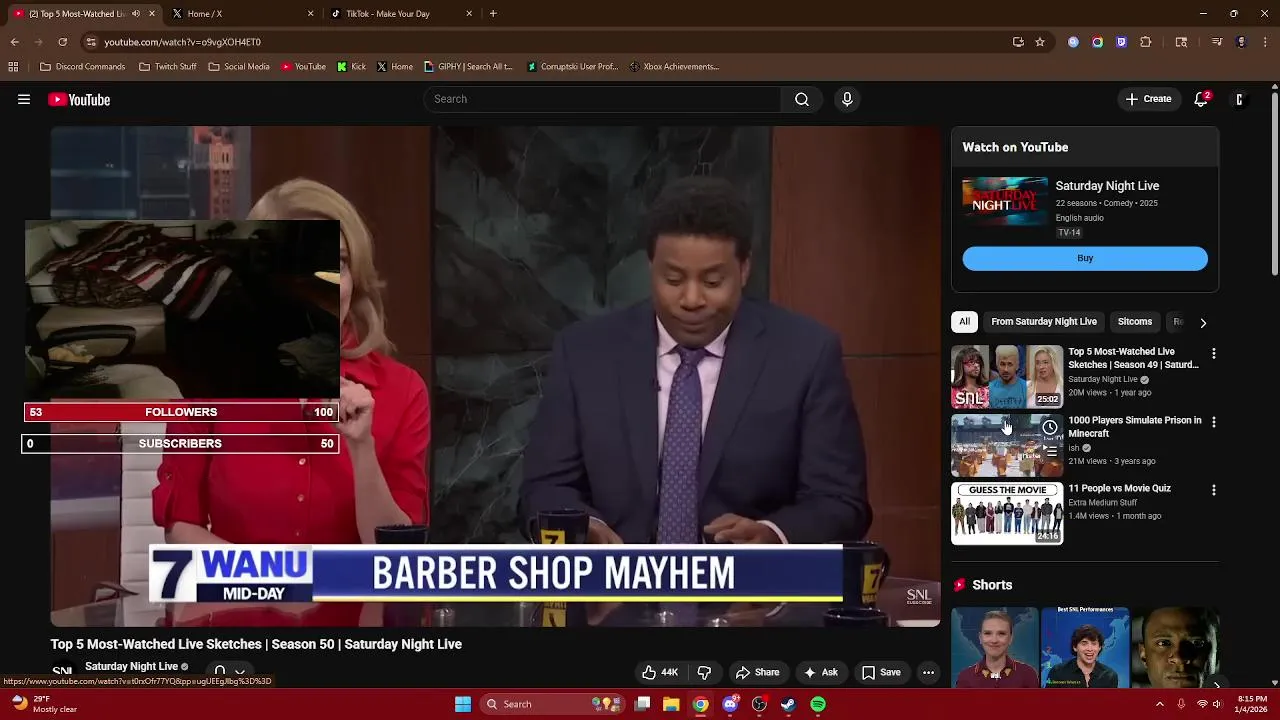The image size is (1280, 720).
Task: Switch to the Home / X tab
Action: pyautogui.click(x=242, y=14)
